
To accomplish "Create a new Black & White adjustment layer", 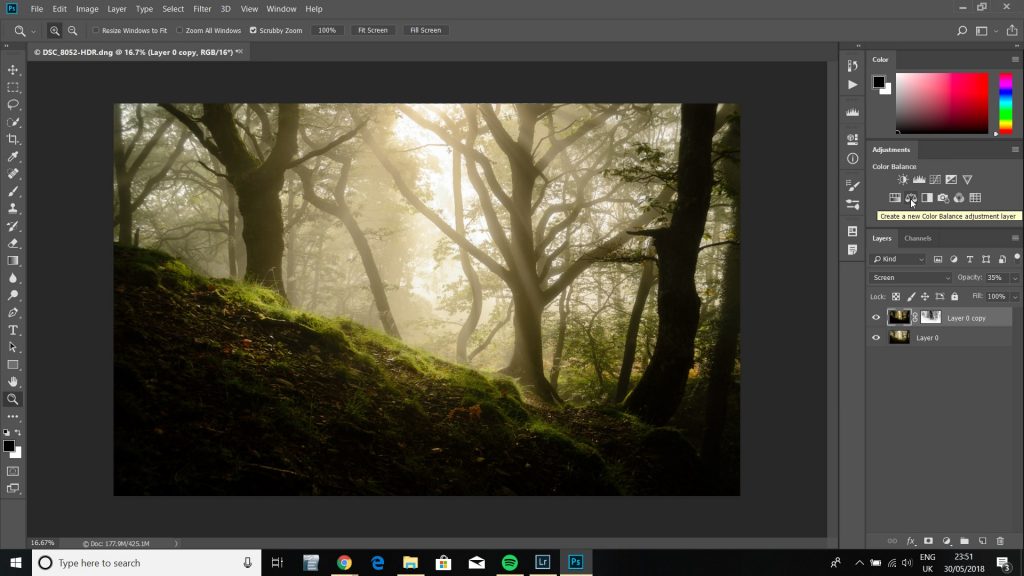I will (x=927, y=197).
